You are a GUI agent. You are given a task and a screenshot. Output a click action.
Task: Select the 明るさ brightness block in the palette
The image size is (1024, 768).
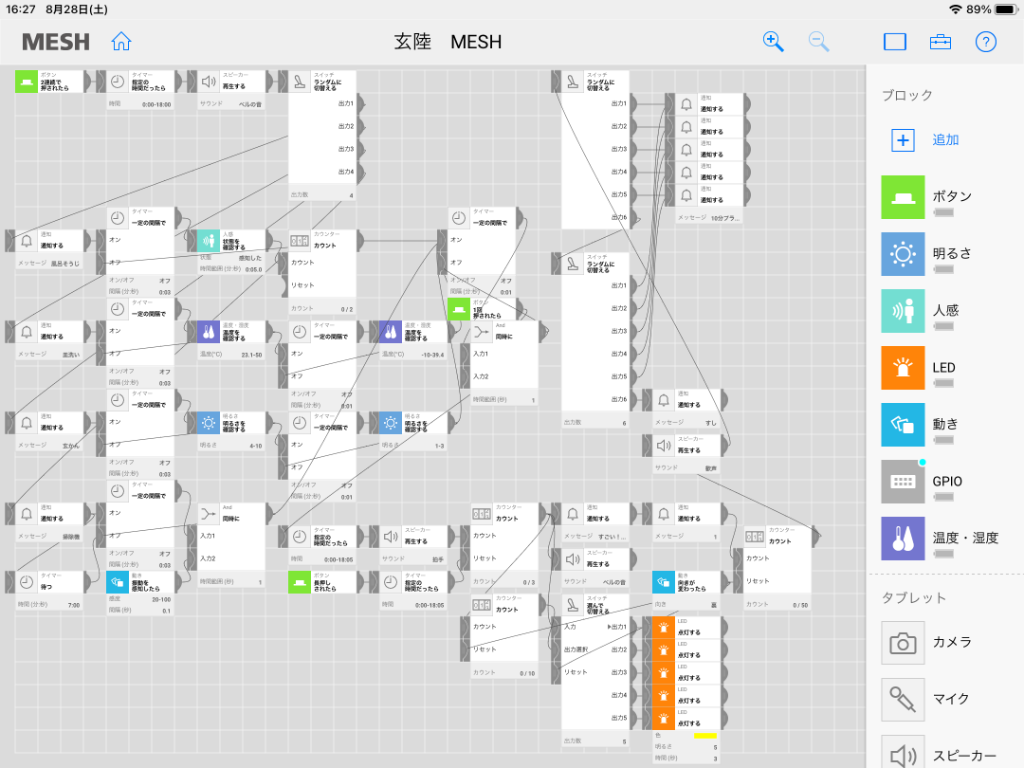click(903, 253)
